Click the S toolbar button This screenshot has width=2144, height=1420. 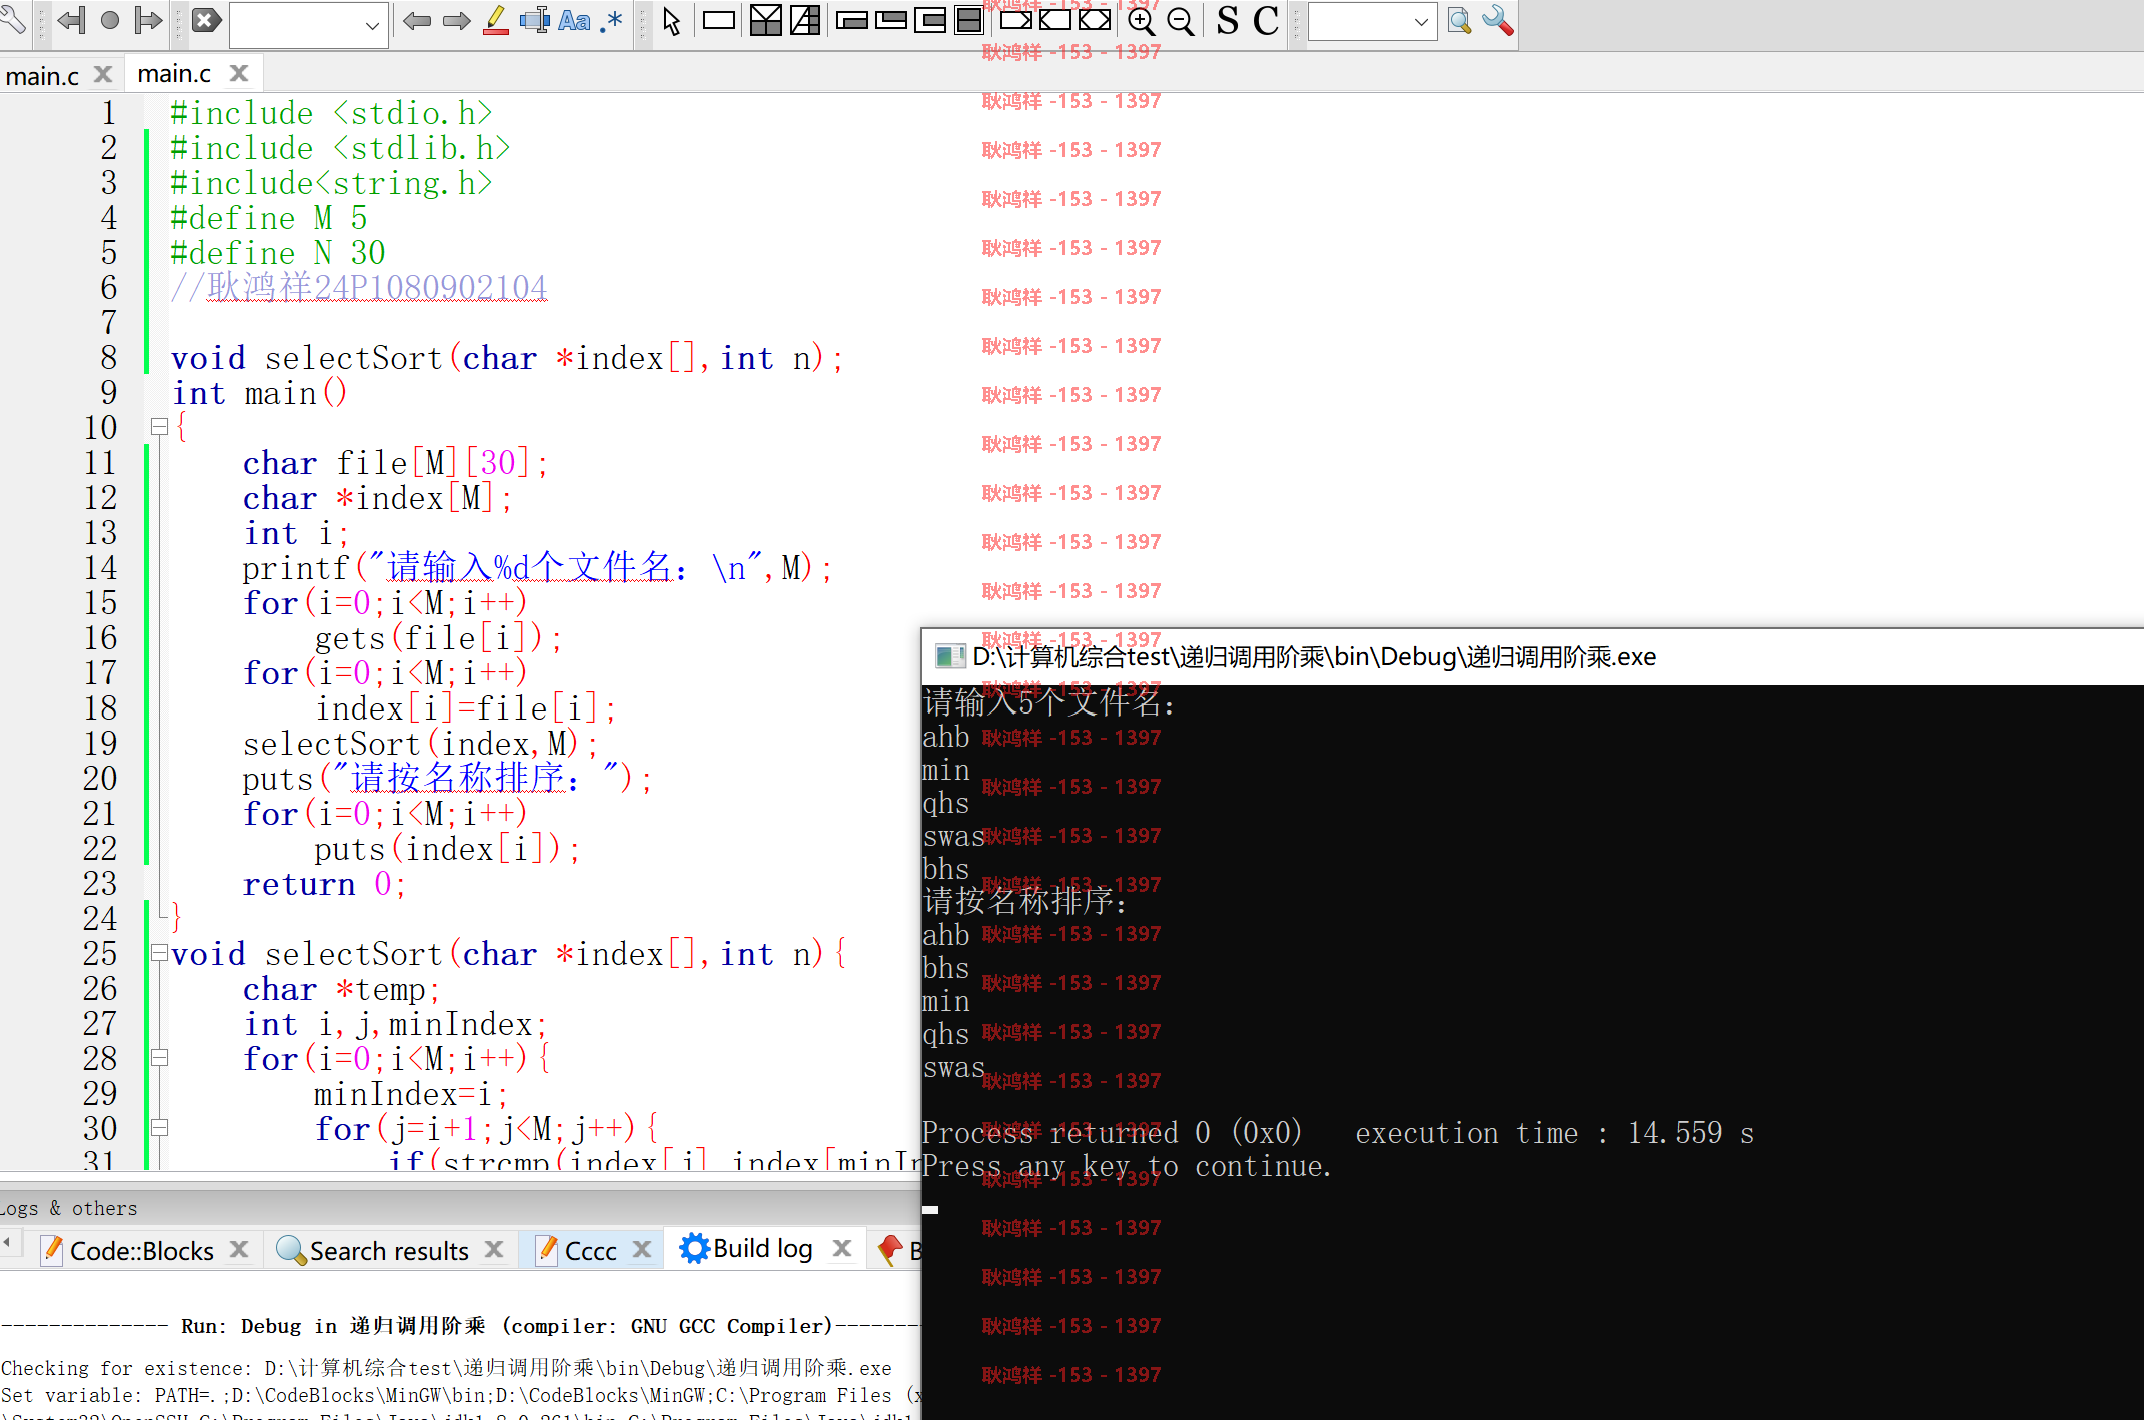click(1227, 20)
